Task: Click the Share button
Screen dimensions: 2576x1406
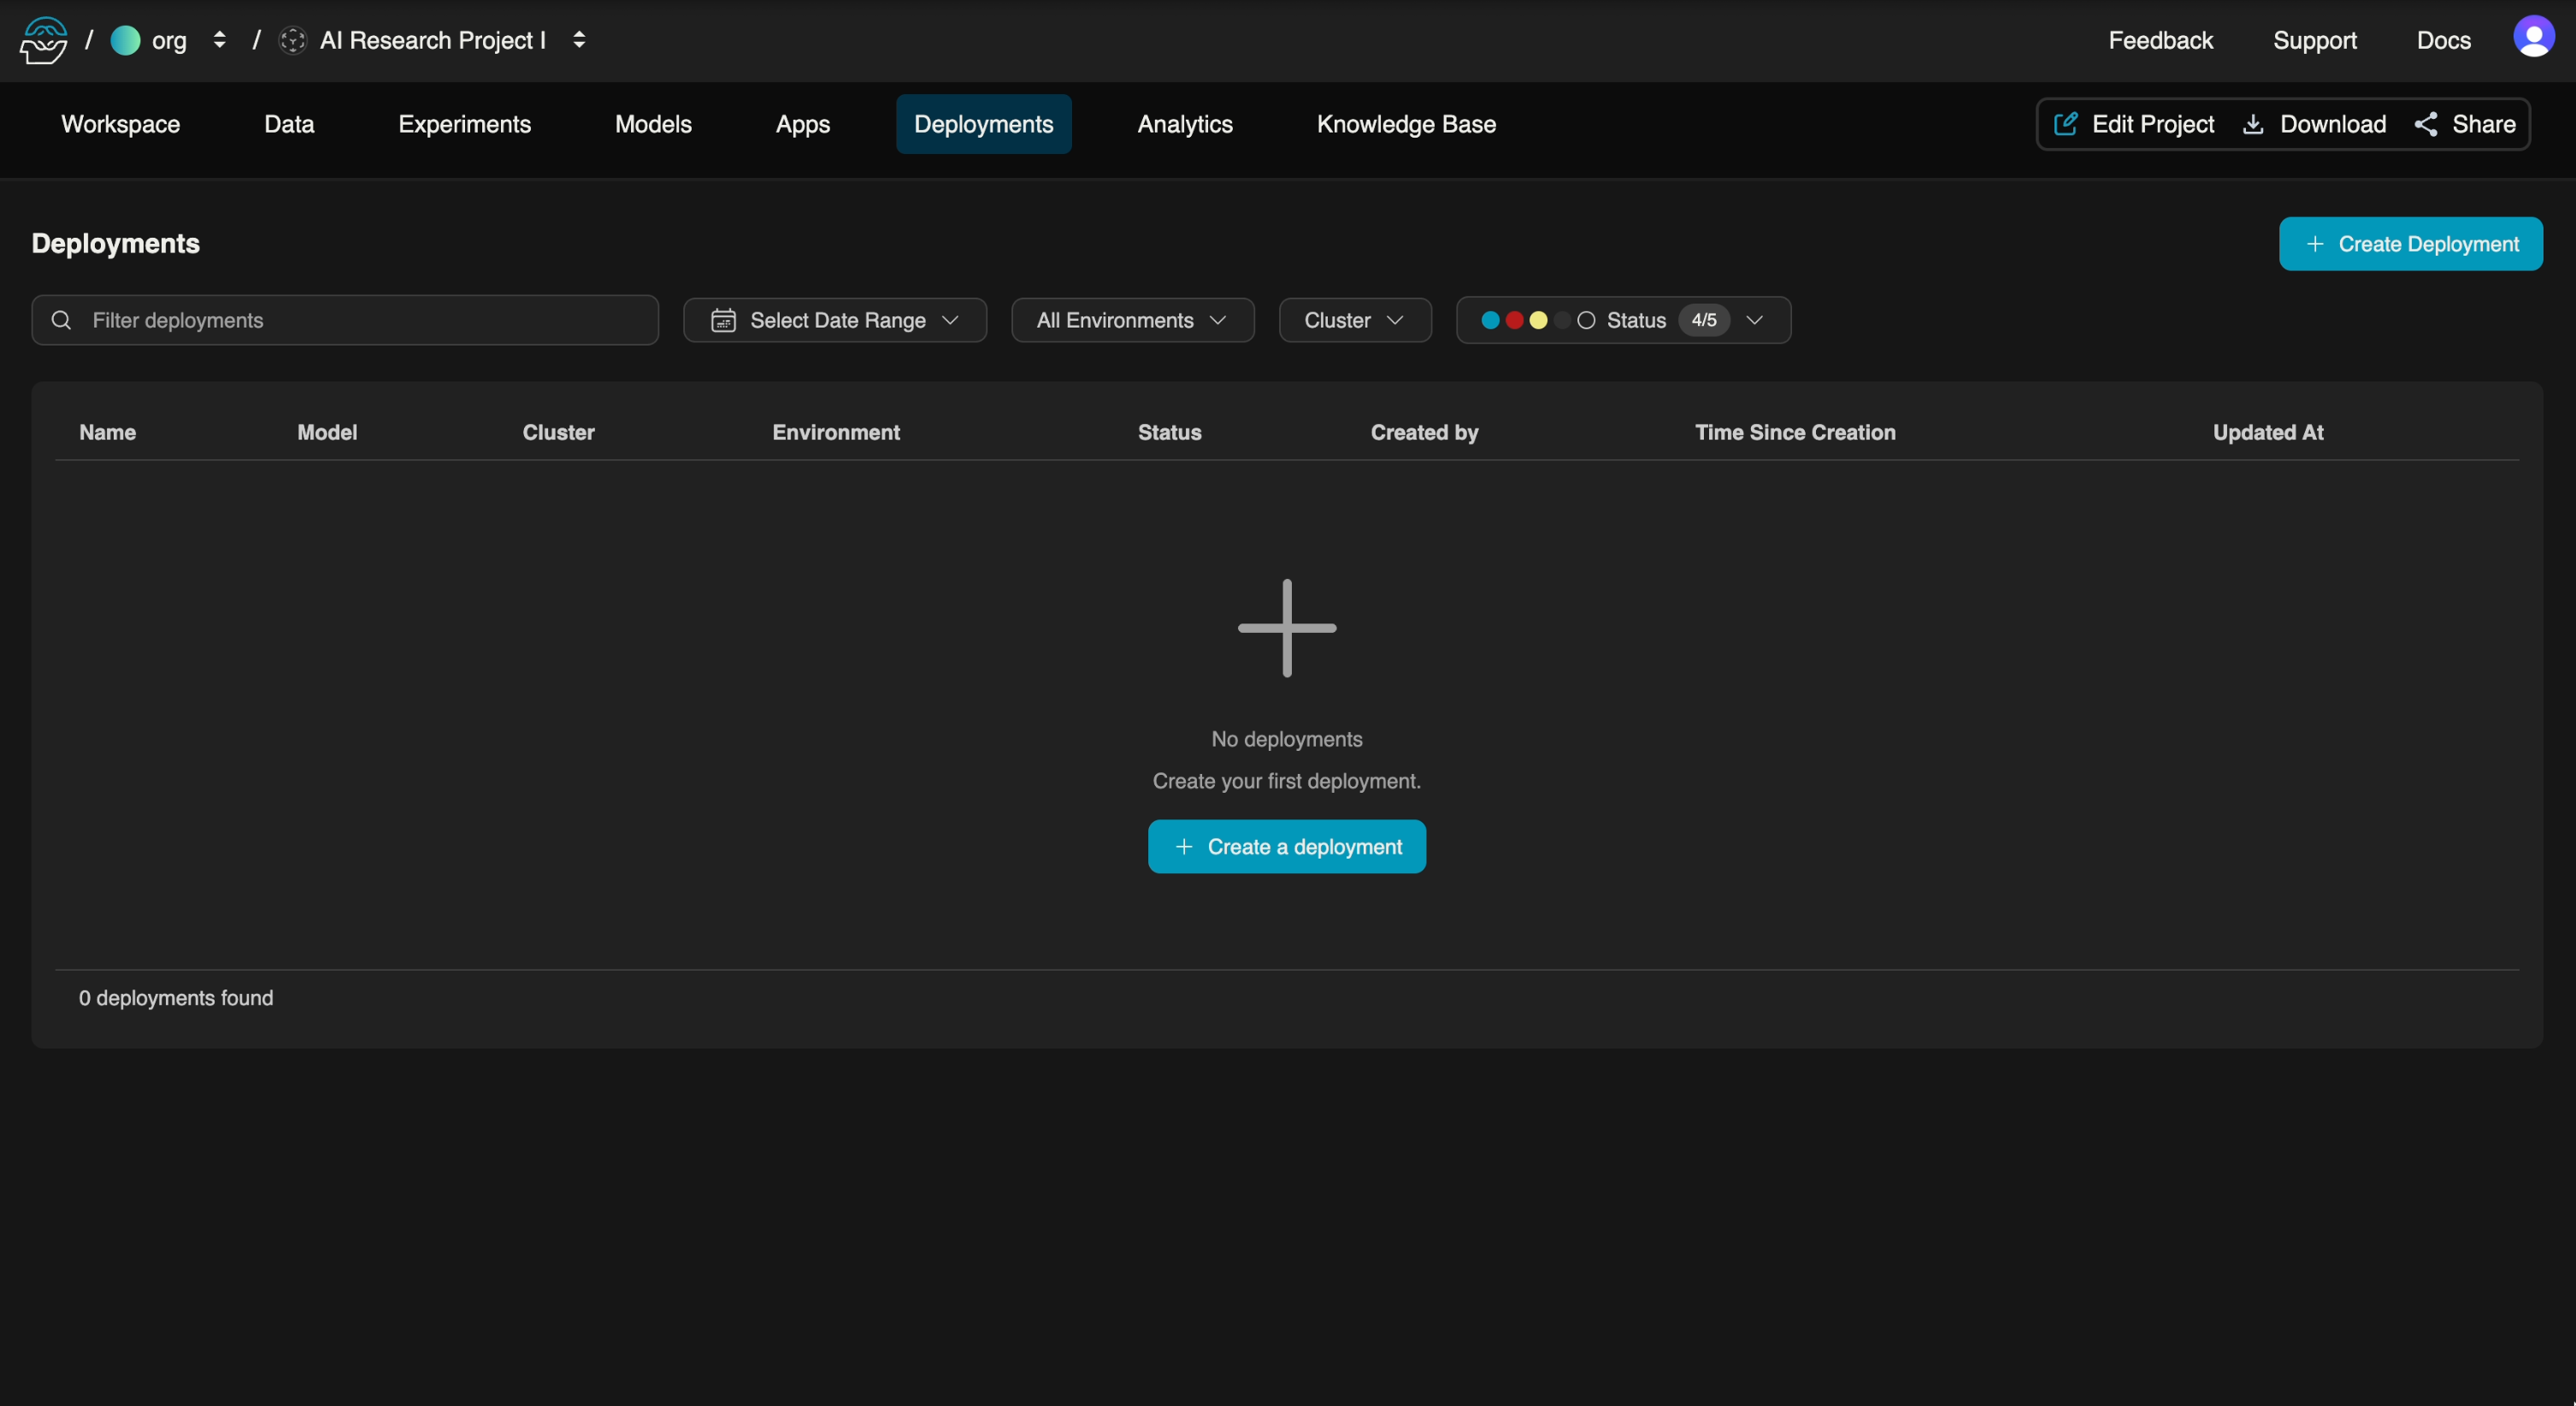Action: [2465, 124]
